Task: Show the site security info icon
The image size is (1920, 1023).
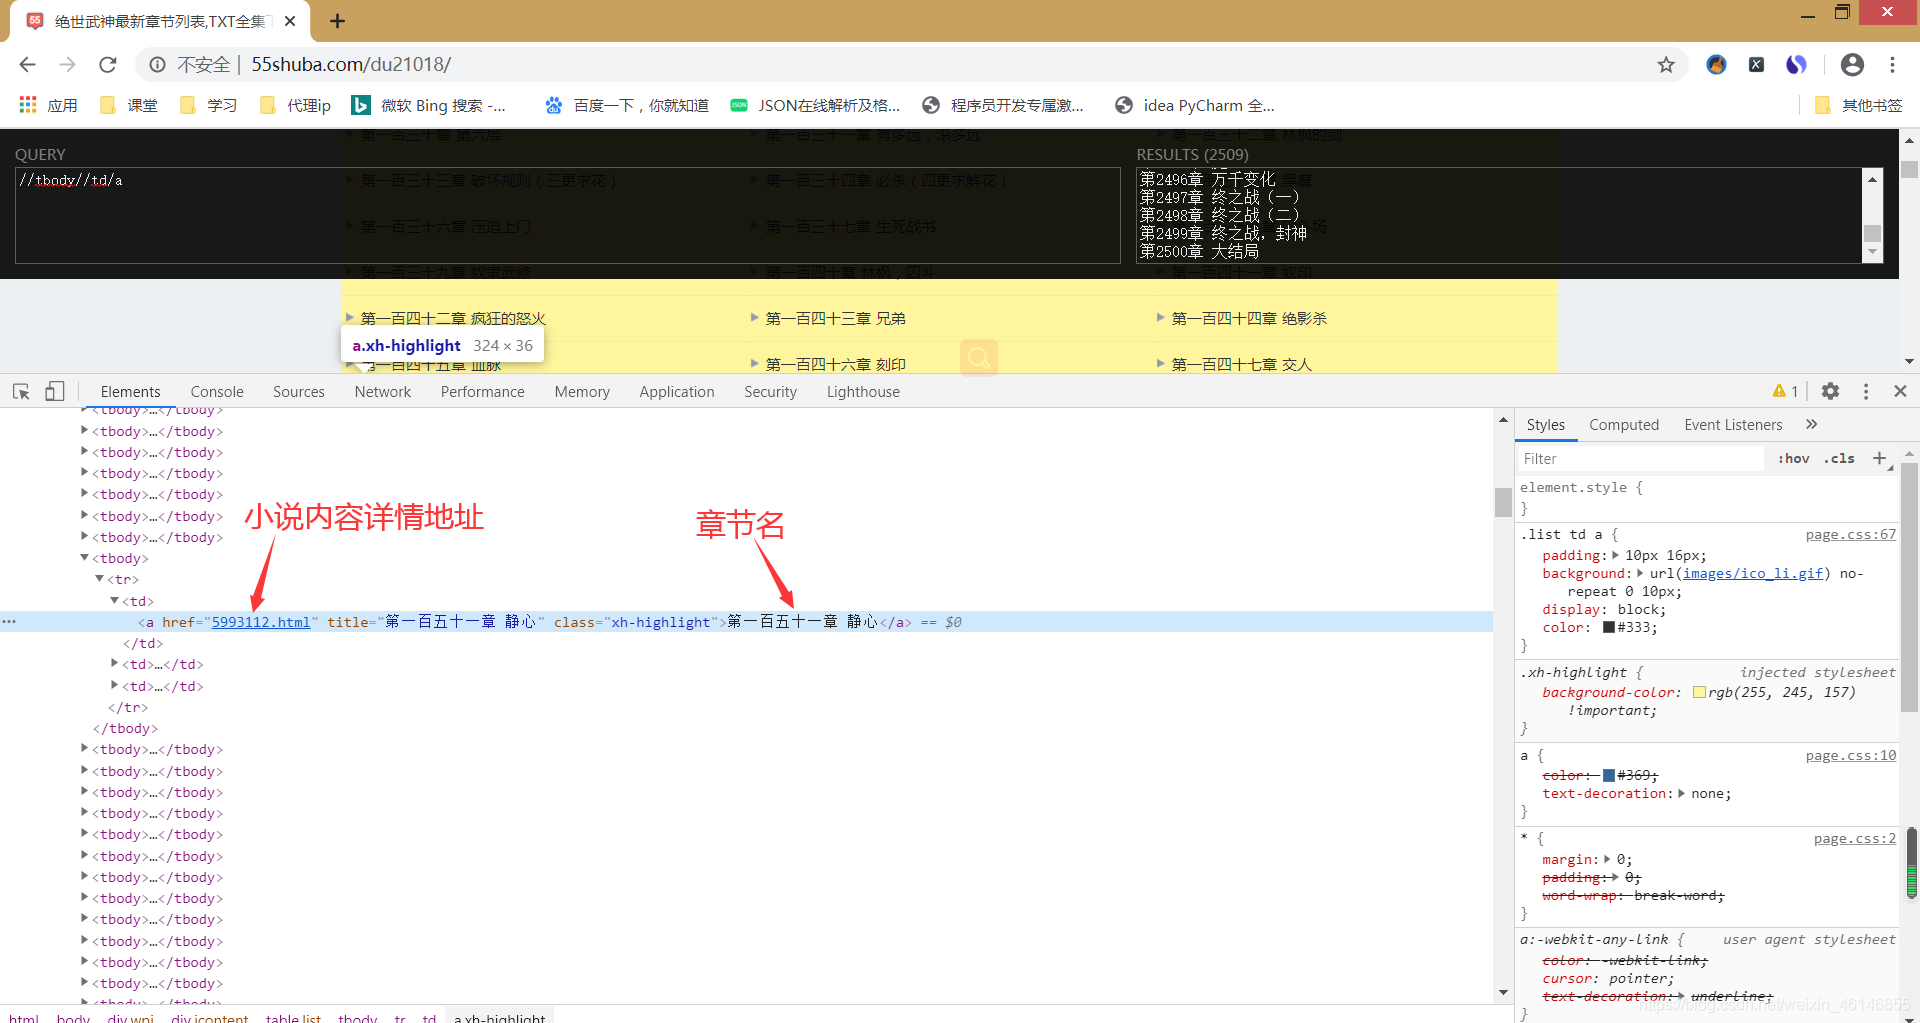Action: pyautogui.click(x=157, y=64)
